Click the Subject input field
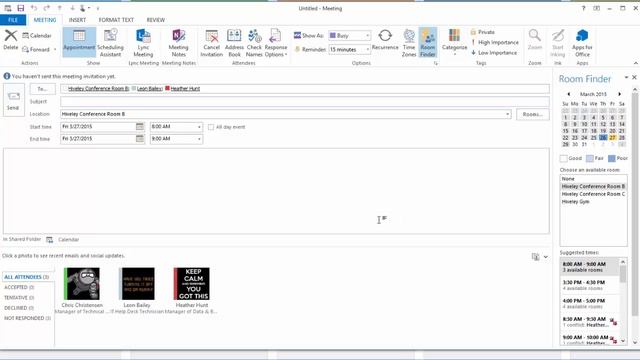The height and width of the screenshot is (360, 640). (304, 102)
